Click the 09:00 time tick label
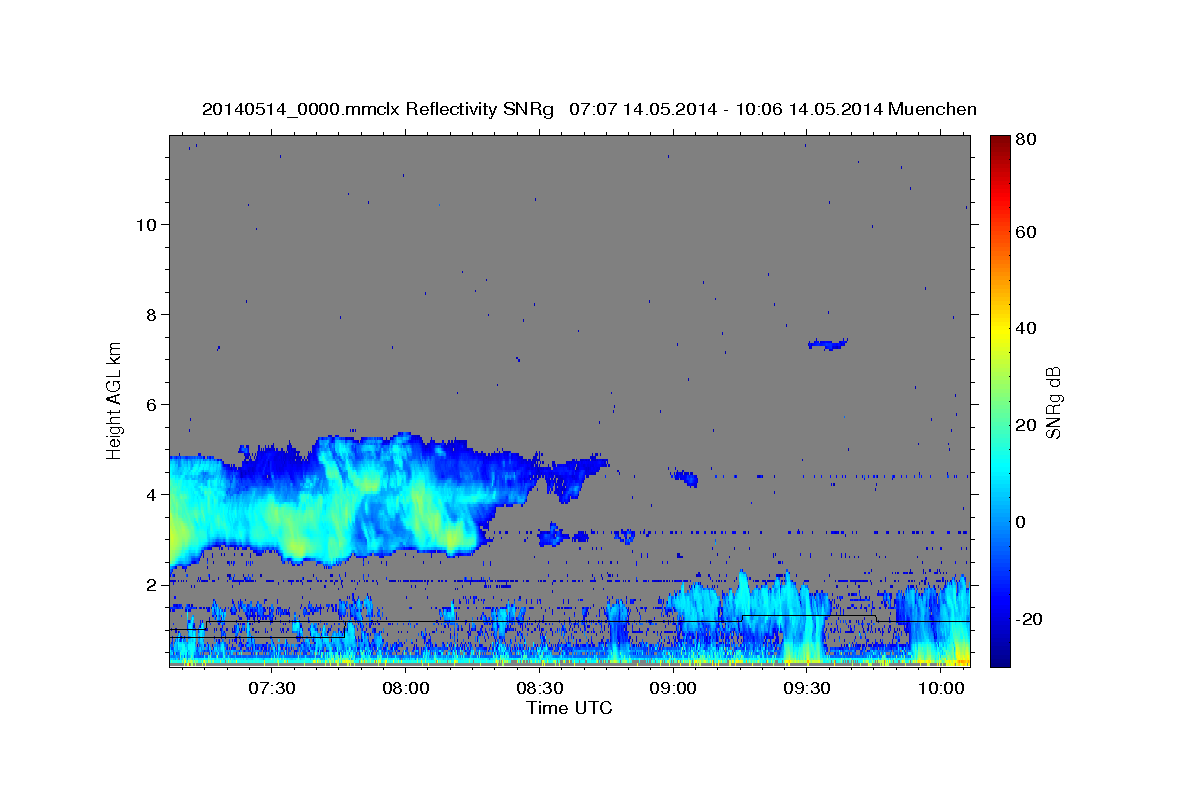1200x800 pixels. (673, 688)
